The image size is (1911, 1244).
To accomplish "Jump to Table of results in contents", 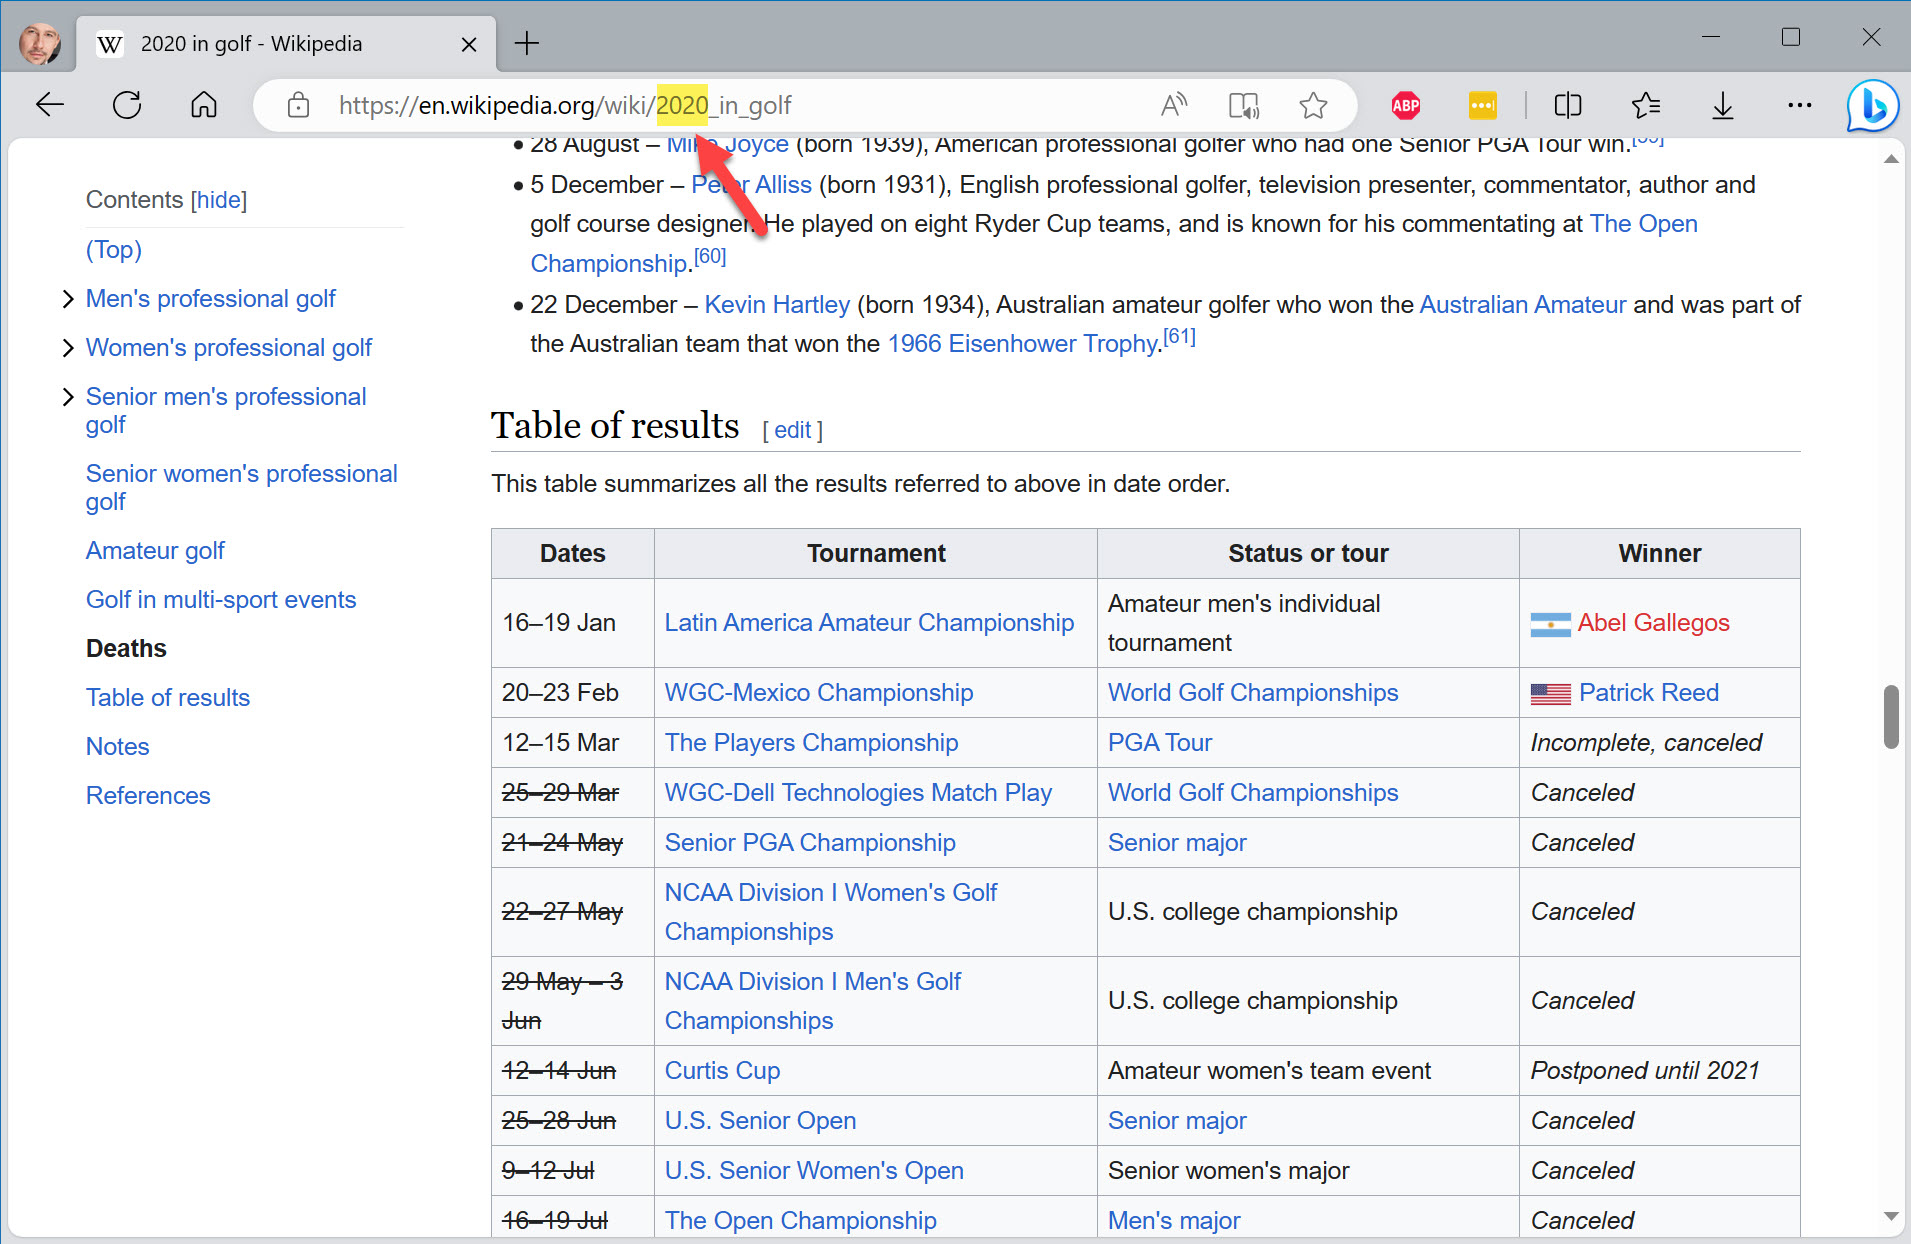I will point(168,698).
